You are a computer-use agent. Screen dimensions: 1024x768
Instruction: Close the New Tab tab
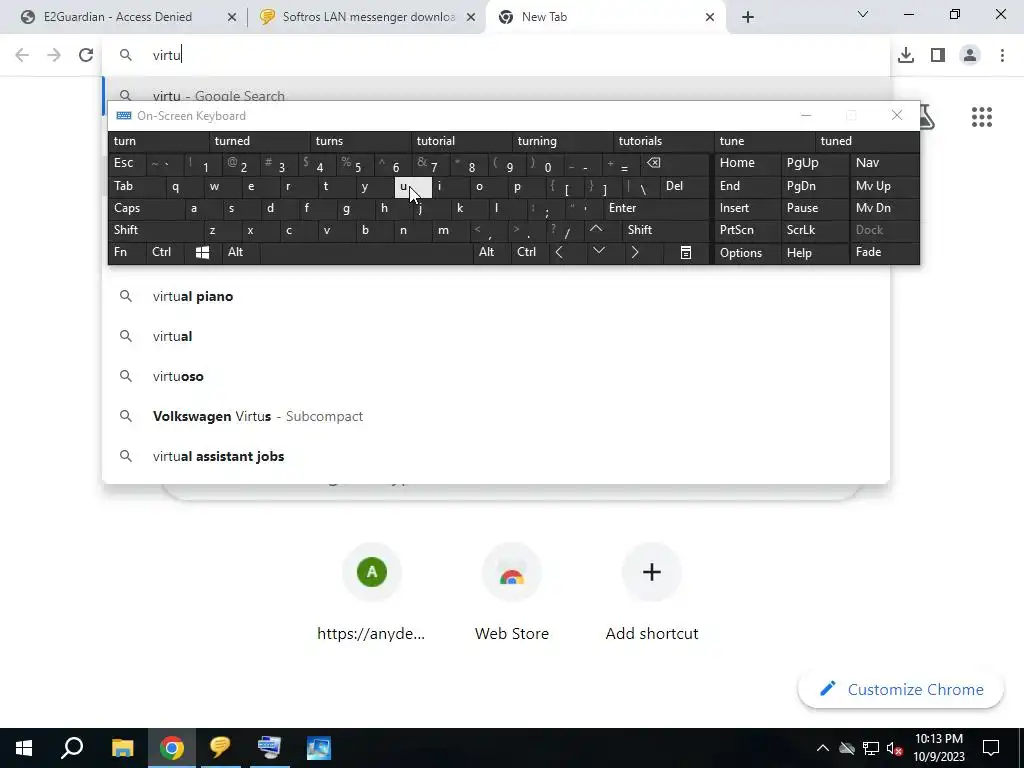[x=710, y=17]
